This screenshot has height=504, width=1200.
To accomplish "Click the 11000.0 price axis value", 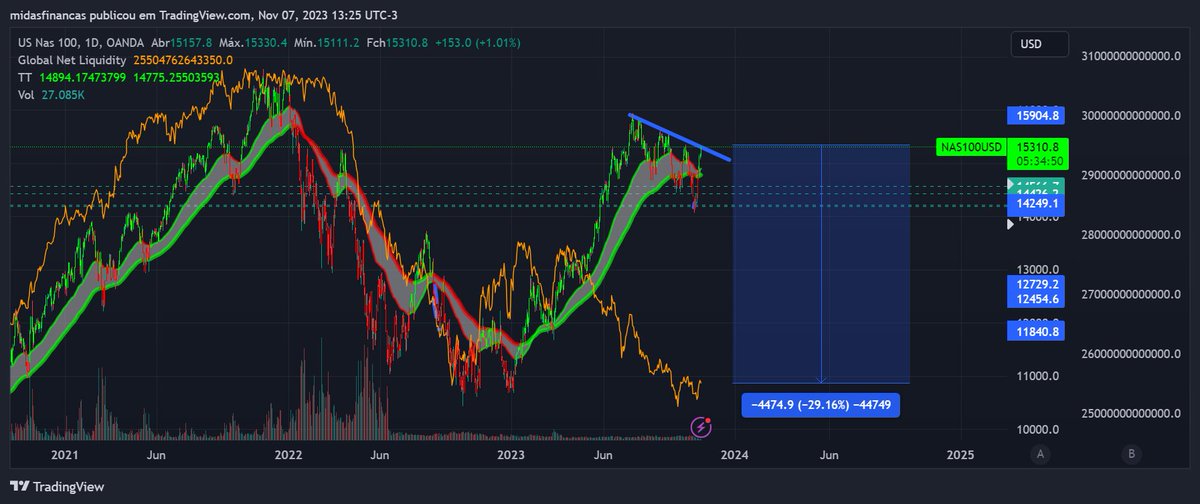I will click(1038, 376).
